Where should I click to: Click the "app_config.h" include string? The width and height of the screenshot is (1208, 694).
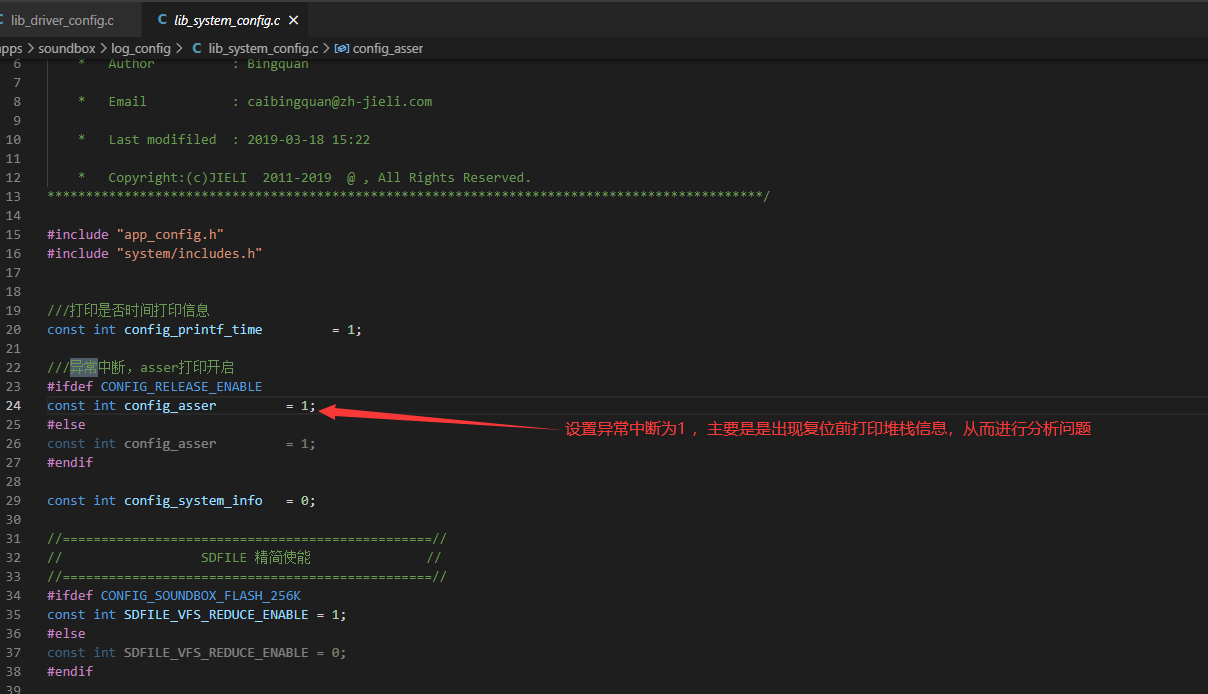(x=170, y=234)
